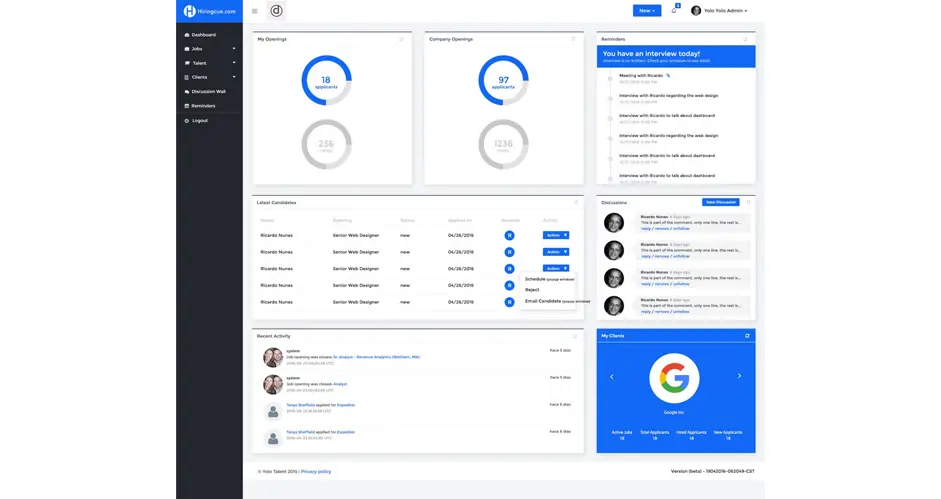The height and width of the screenshot is (499, 941).
Task: Show next client with right arrow
Action: tap(739, 376)
